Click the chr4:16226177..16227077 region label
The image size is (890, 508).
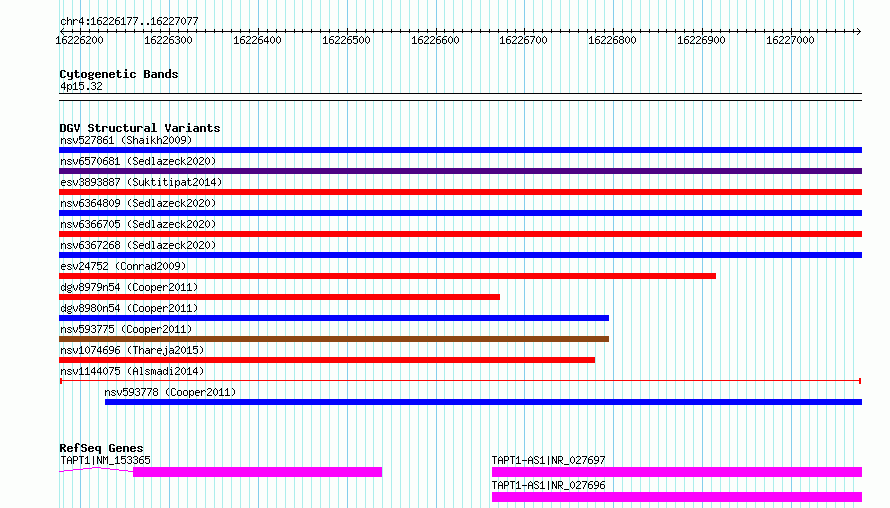pyautogui.click(x=129, y=22)
